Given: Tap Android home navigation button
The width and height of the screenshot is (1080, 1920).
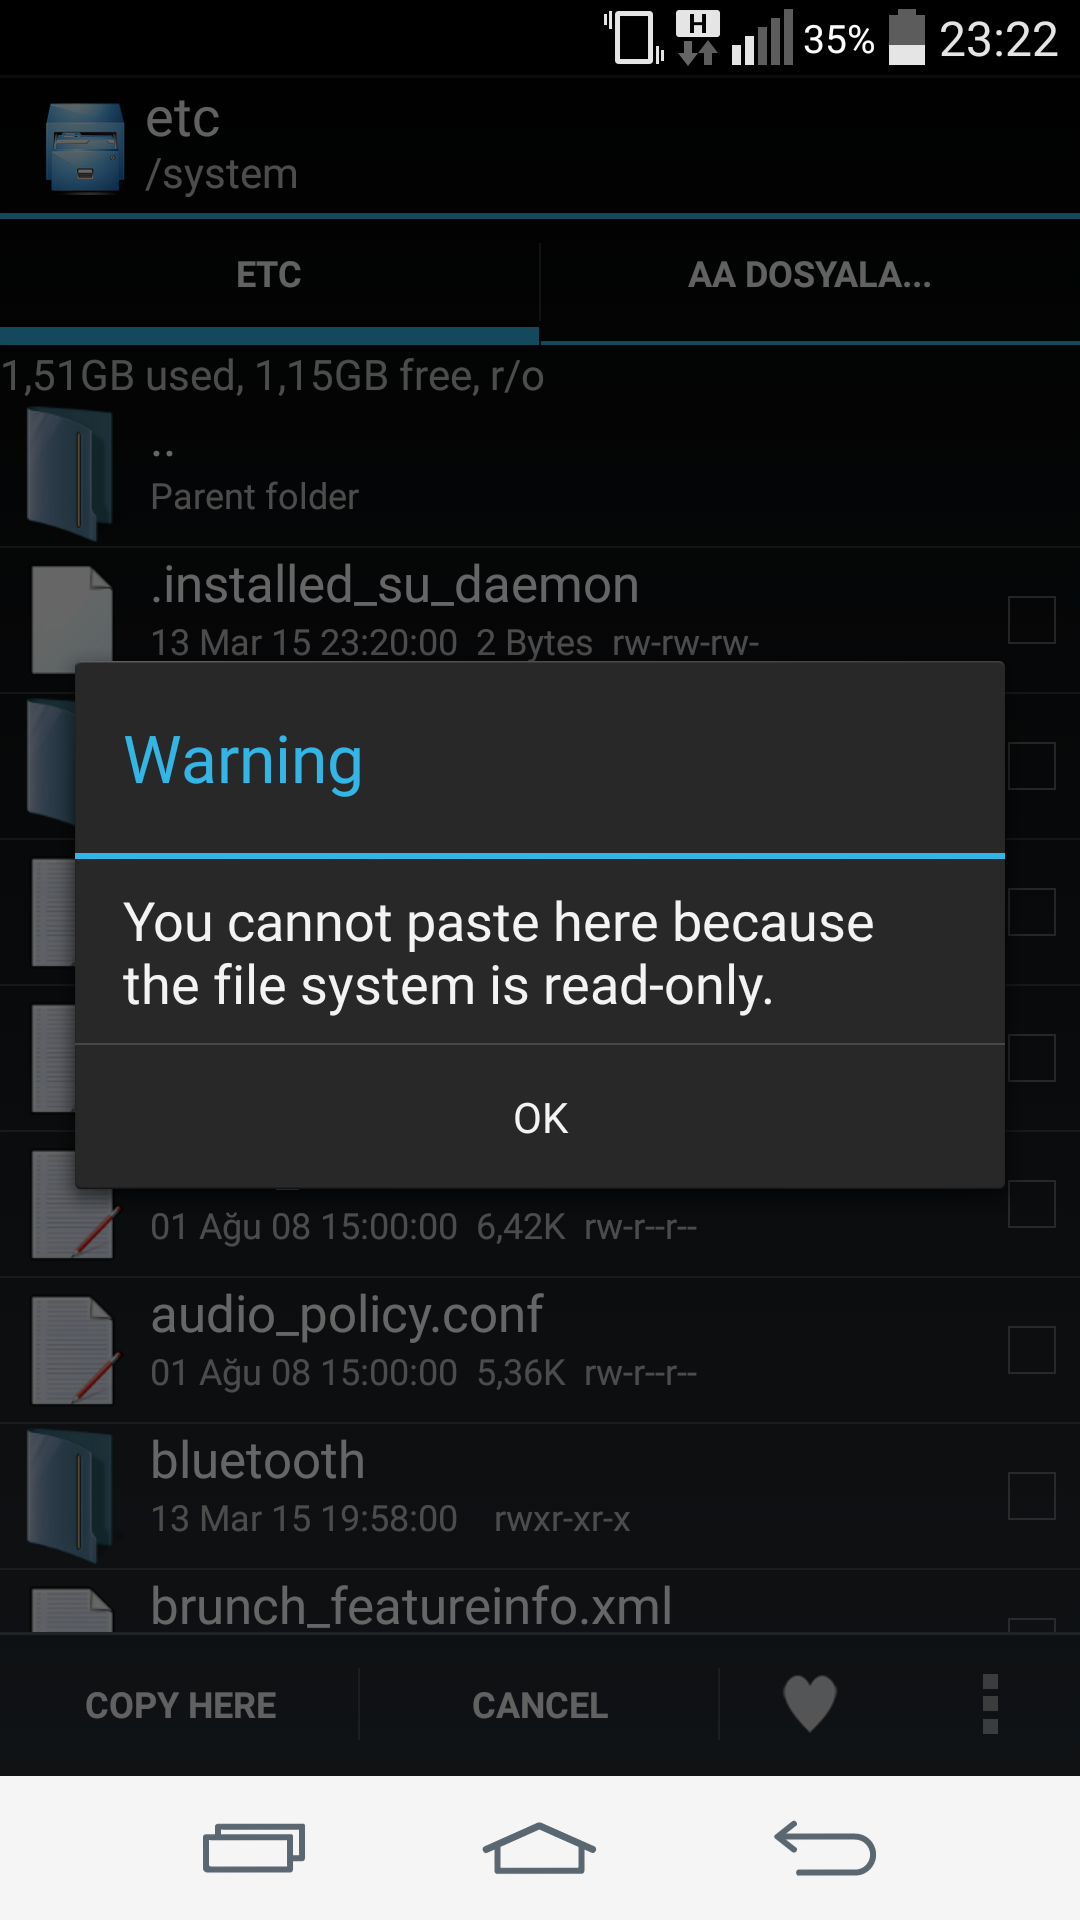Looking at the screenshot, I should (539, 1848).
